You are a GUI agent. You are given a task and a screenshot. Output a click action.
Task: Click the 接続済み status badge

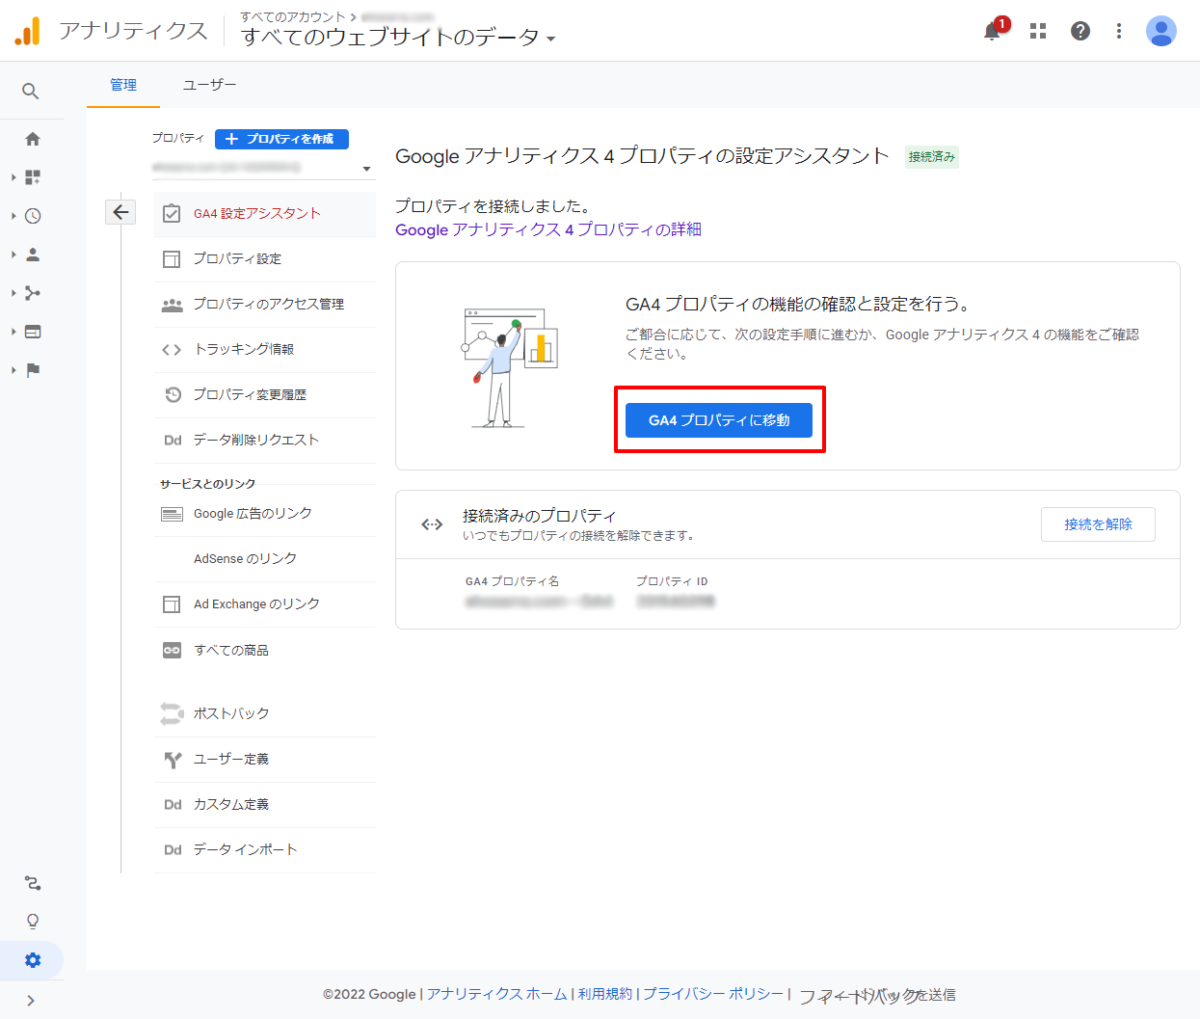(932, 157)
